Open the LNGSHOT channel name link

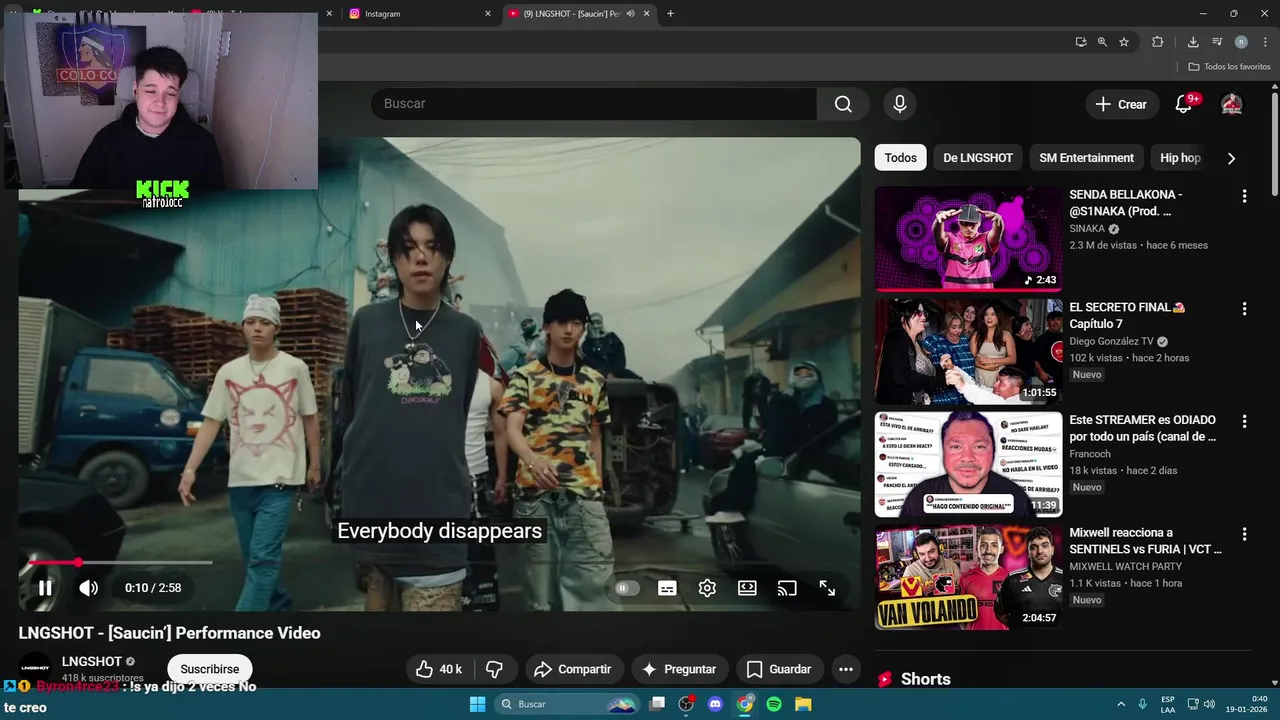tap(91, 661)
